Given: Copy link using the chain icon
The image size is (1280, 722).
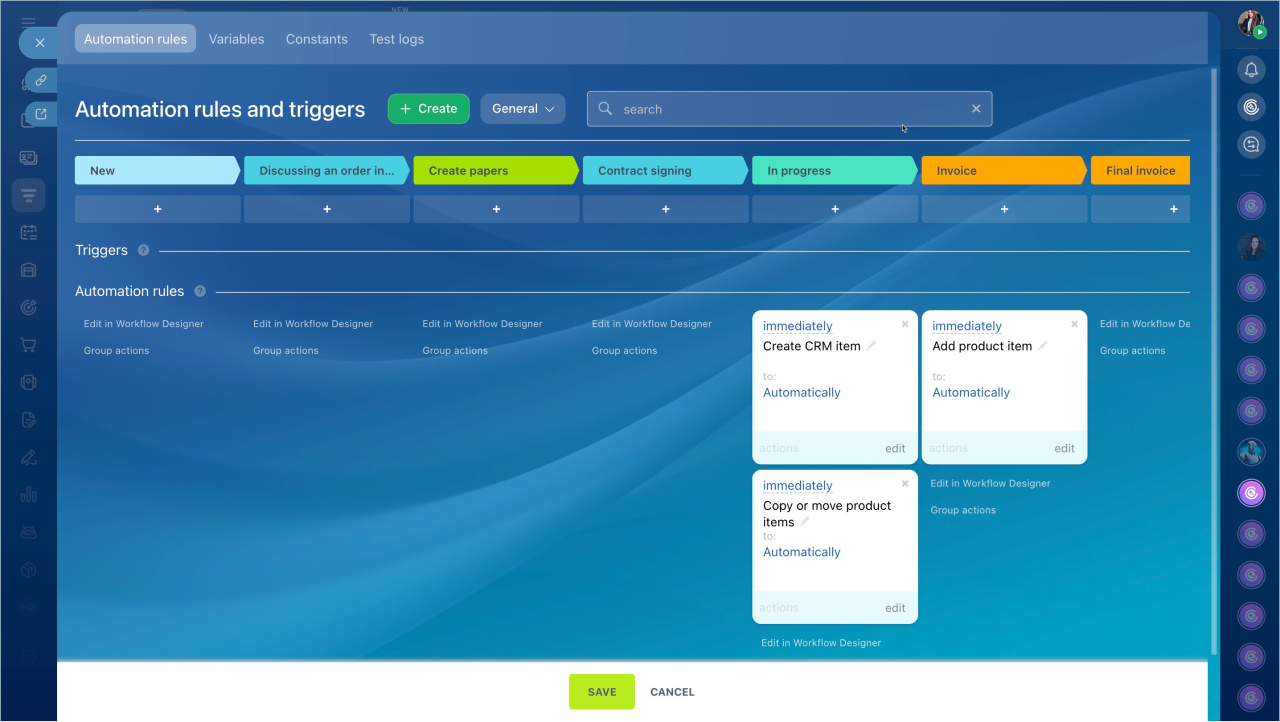Looking at the screenshot, I should pyautogui.click(x=41, y=80).
